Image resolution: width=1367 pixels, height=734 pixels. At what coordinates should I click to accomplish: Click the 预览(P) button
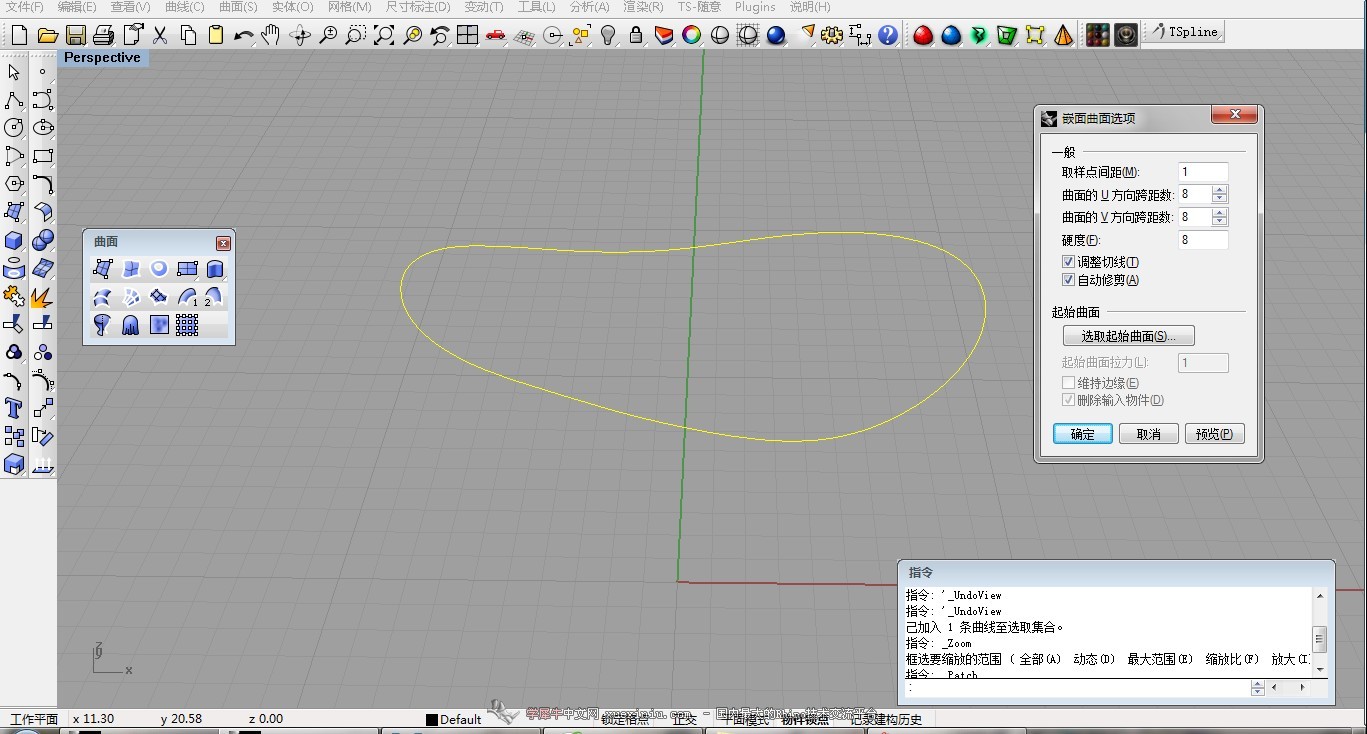(x=1215, y=434)
